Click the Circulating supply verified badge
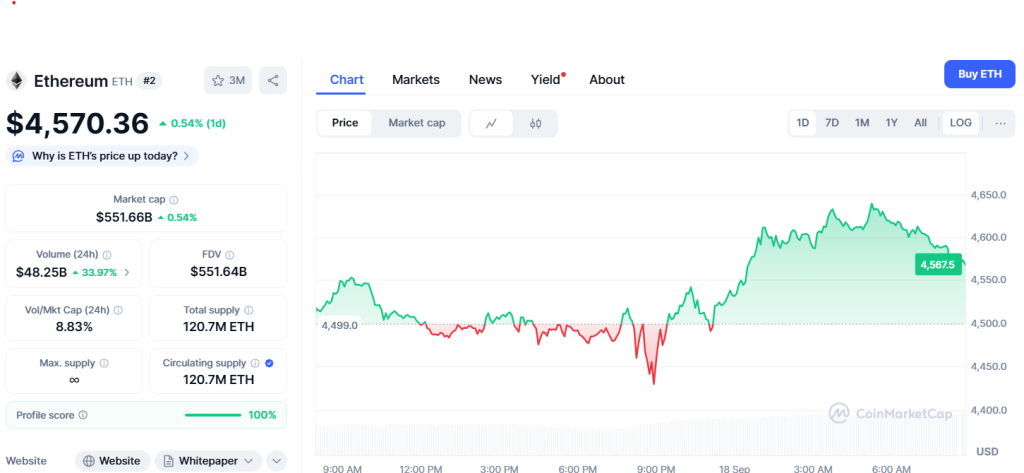 [x=270, y=363]
